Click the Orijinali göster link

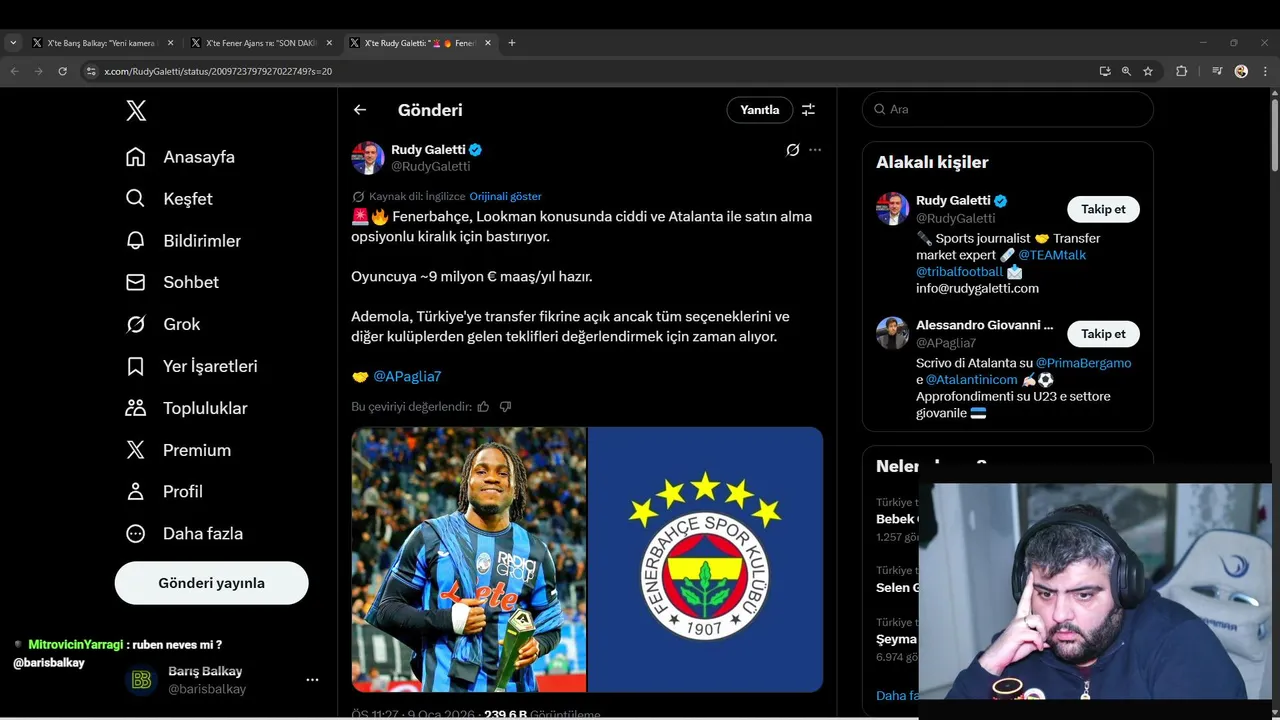pos(505,197)
